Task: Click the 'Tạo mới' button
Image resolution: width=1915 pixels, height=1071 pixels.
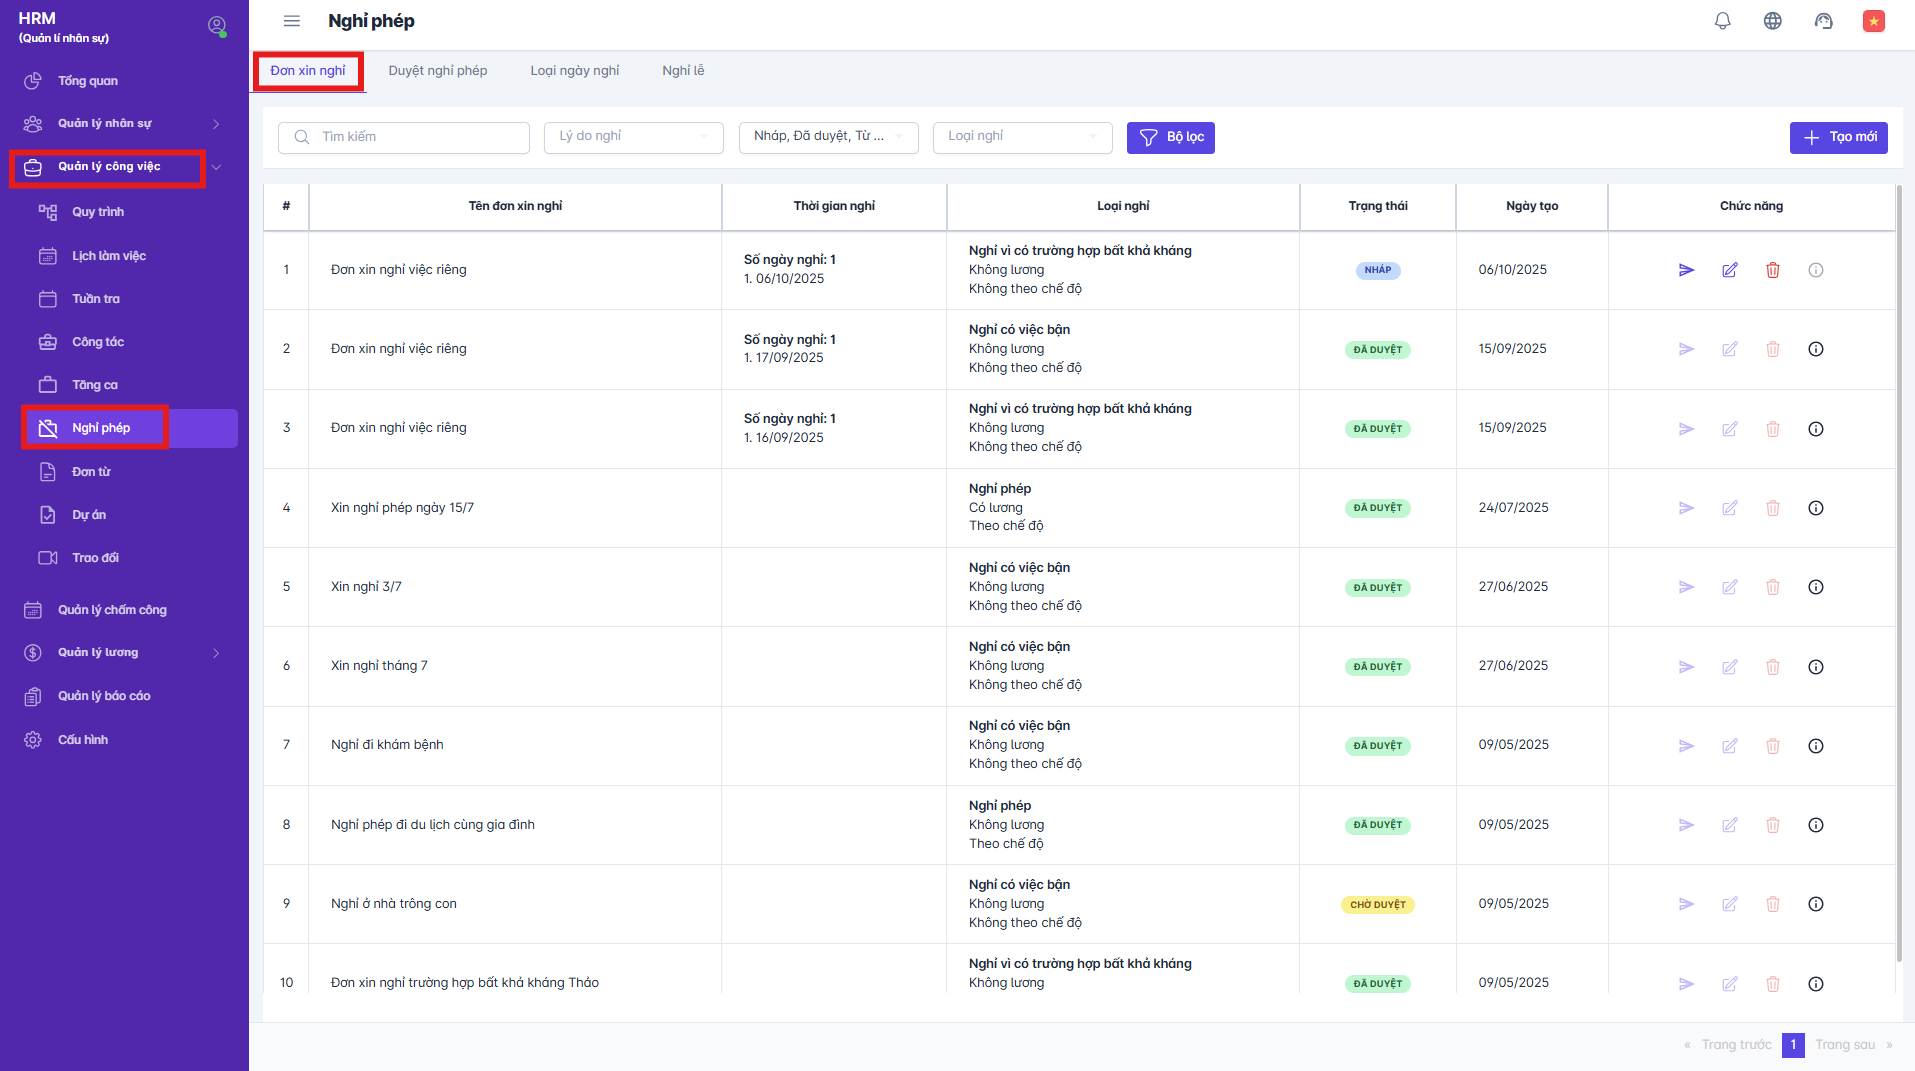Action: point(1838,137)
